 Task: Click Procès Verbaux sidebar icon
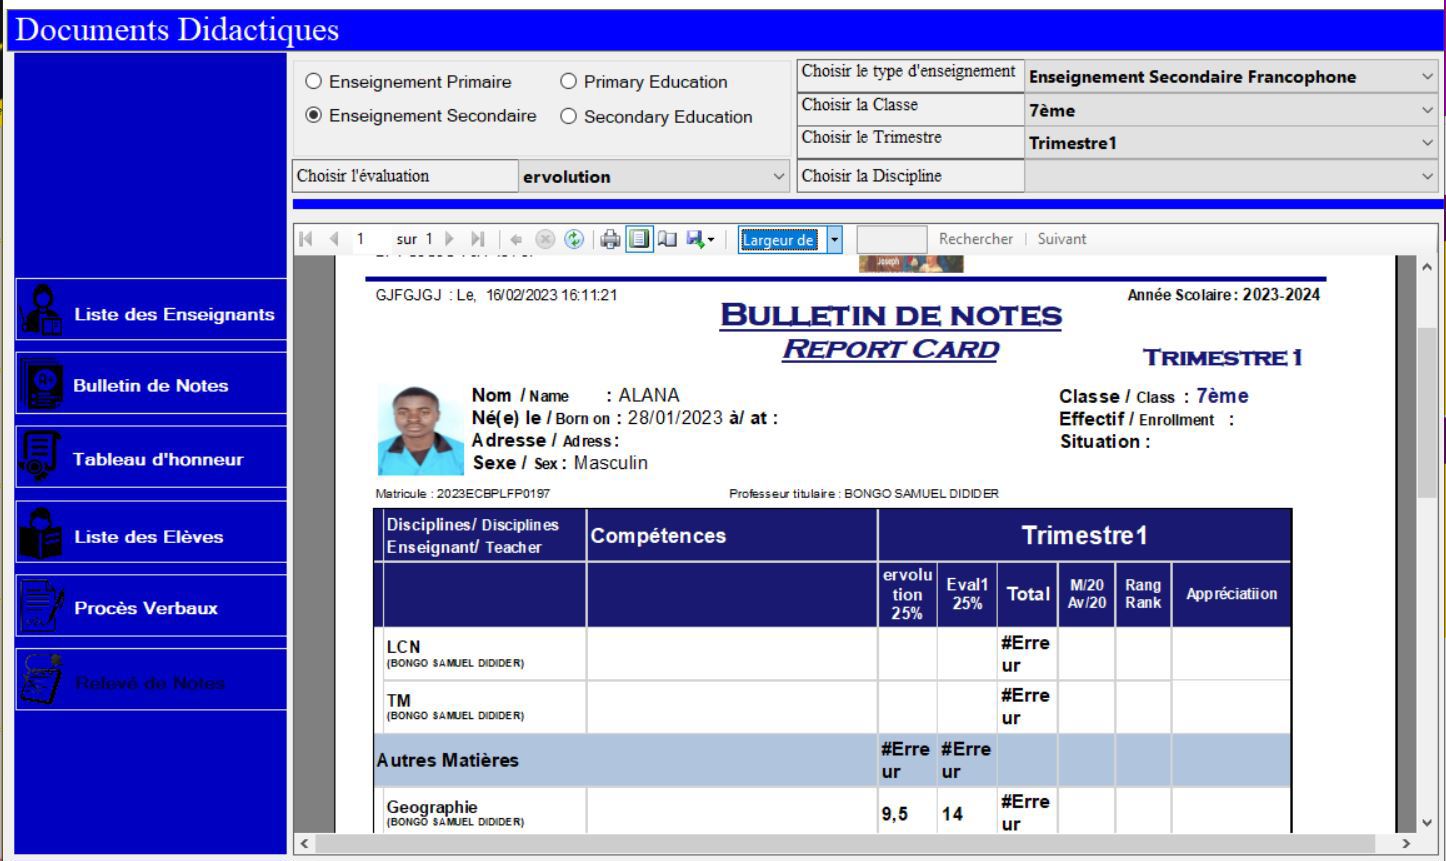tap(43, 606)
